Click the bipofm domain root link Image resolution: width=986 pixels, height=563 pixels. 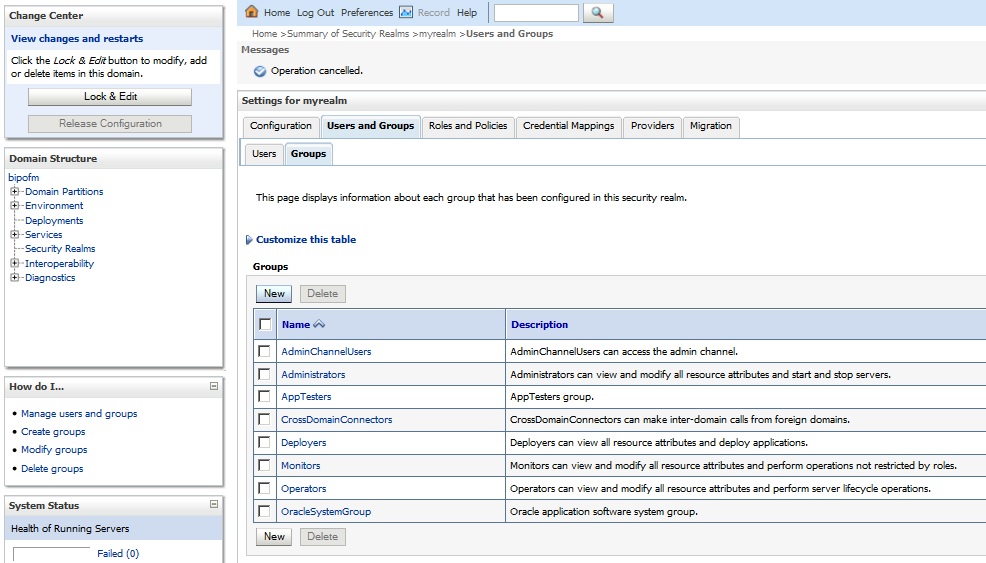(x=24, y=177)
